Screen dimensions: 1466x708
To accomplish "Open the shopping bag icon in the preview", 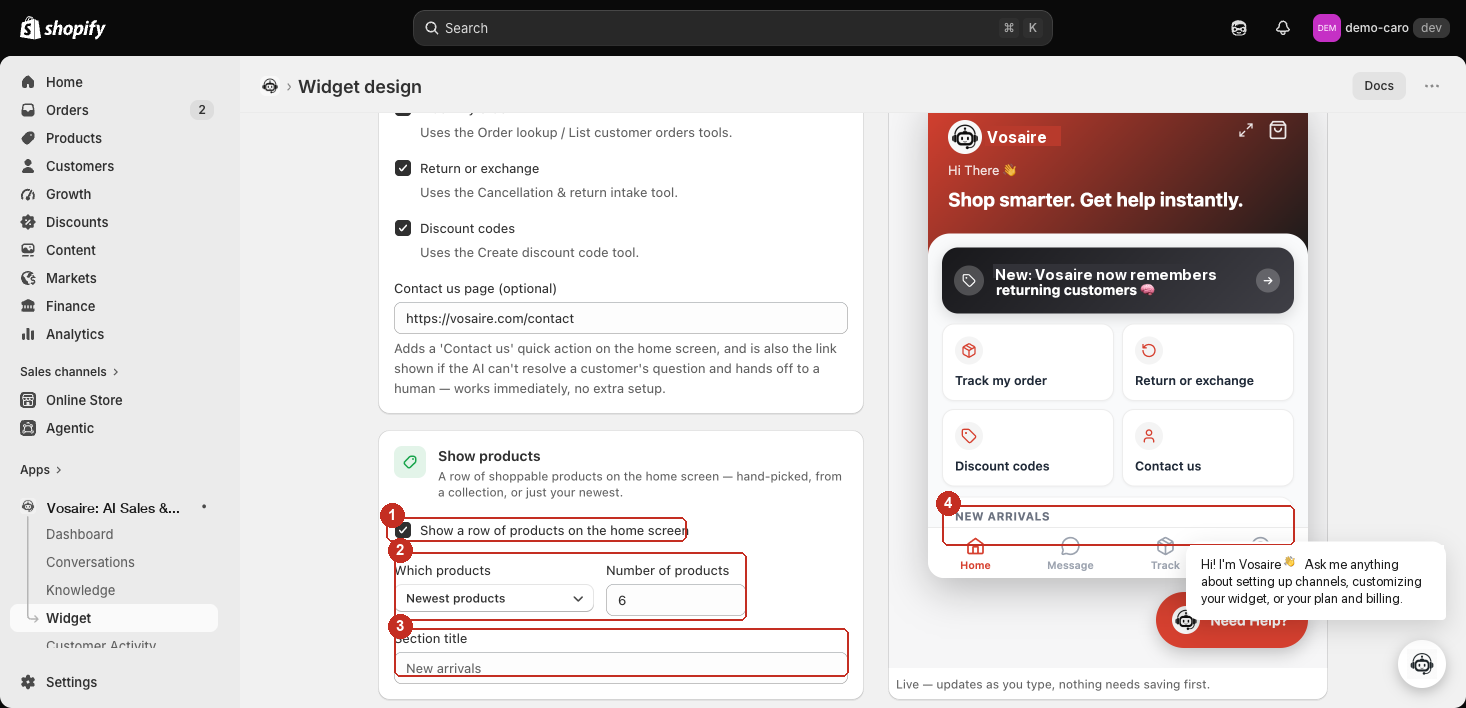I will [x=1278, y=130].
